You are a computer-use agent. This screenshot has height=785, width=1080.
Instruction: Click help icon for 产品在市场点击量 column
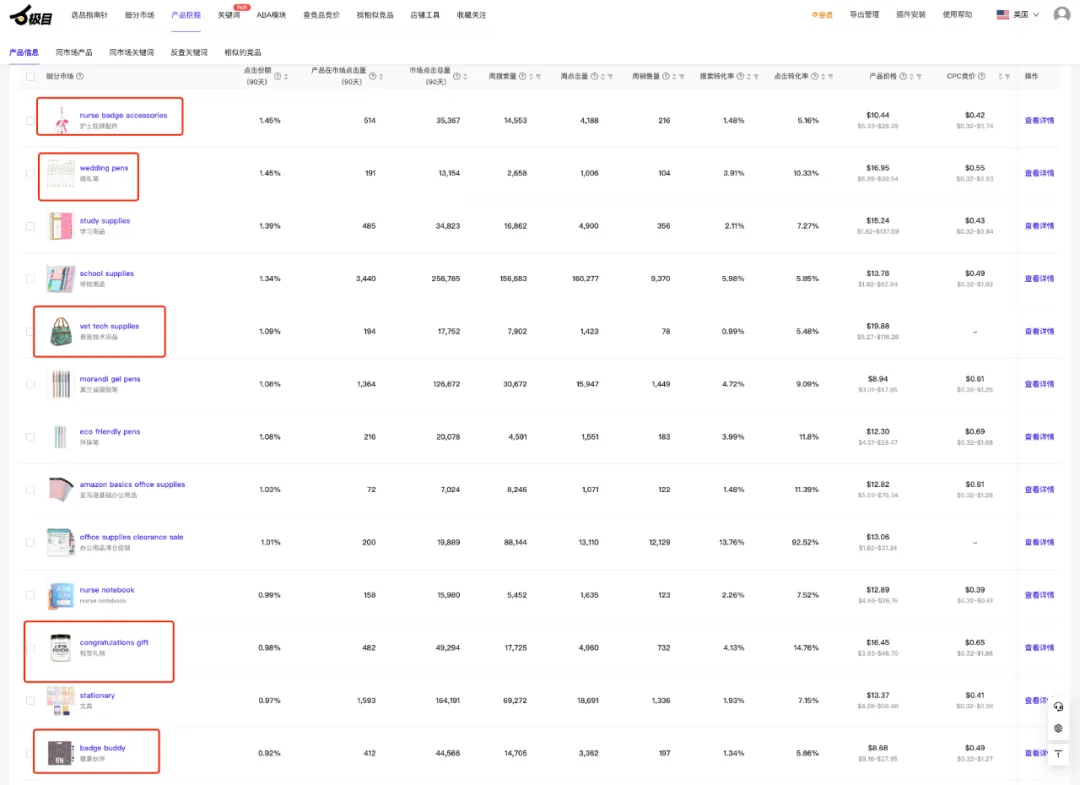[x=373, y=76]
